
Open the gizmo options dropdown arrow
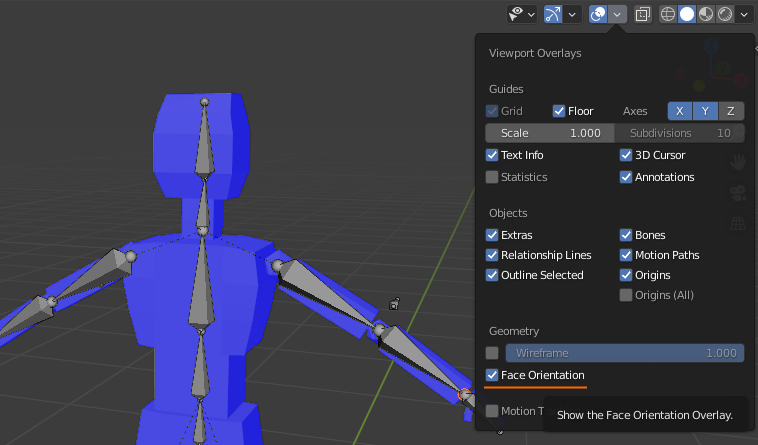(x=572, y=14)
